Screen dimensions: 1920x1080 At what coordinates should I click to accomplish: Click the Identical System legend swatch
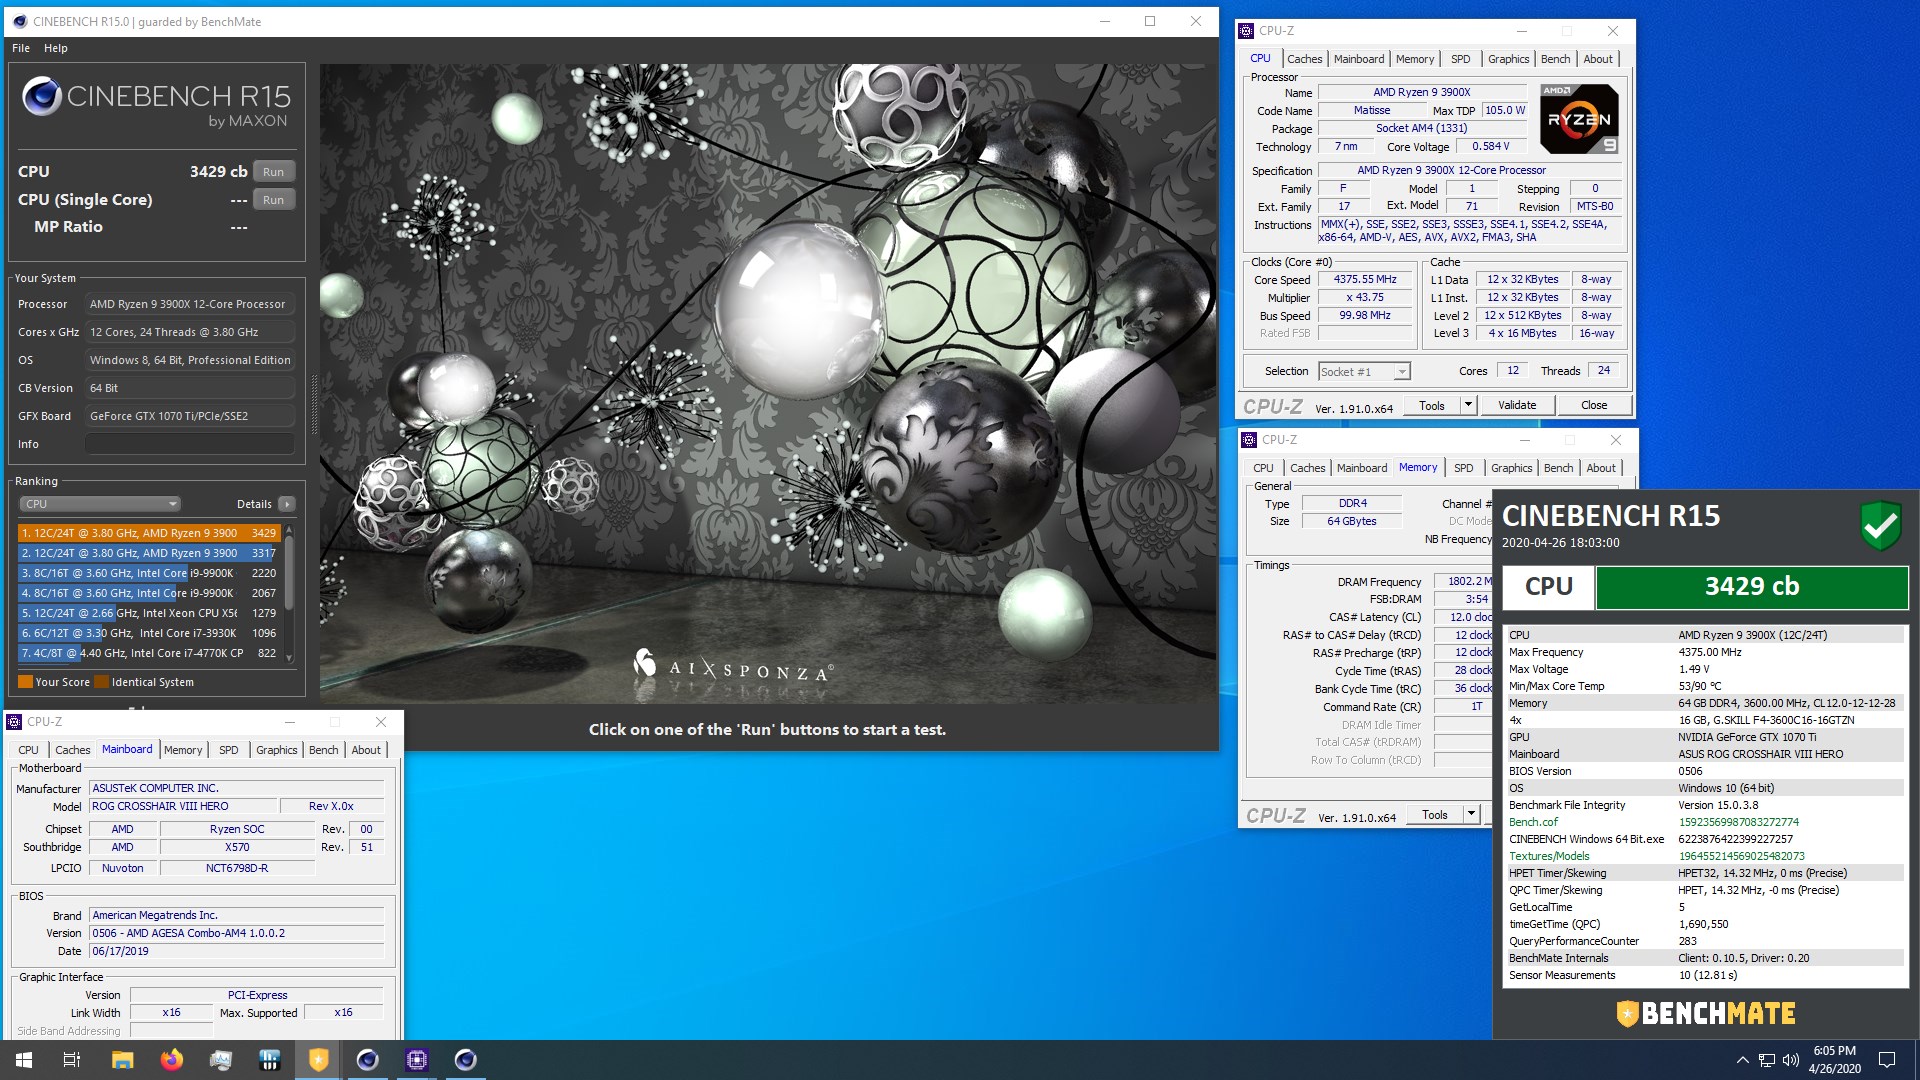tap(101, 682)
